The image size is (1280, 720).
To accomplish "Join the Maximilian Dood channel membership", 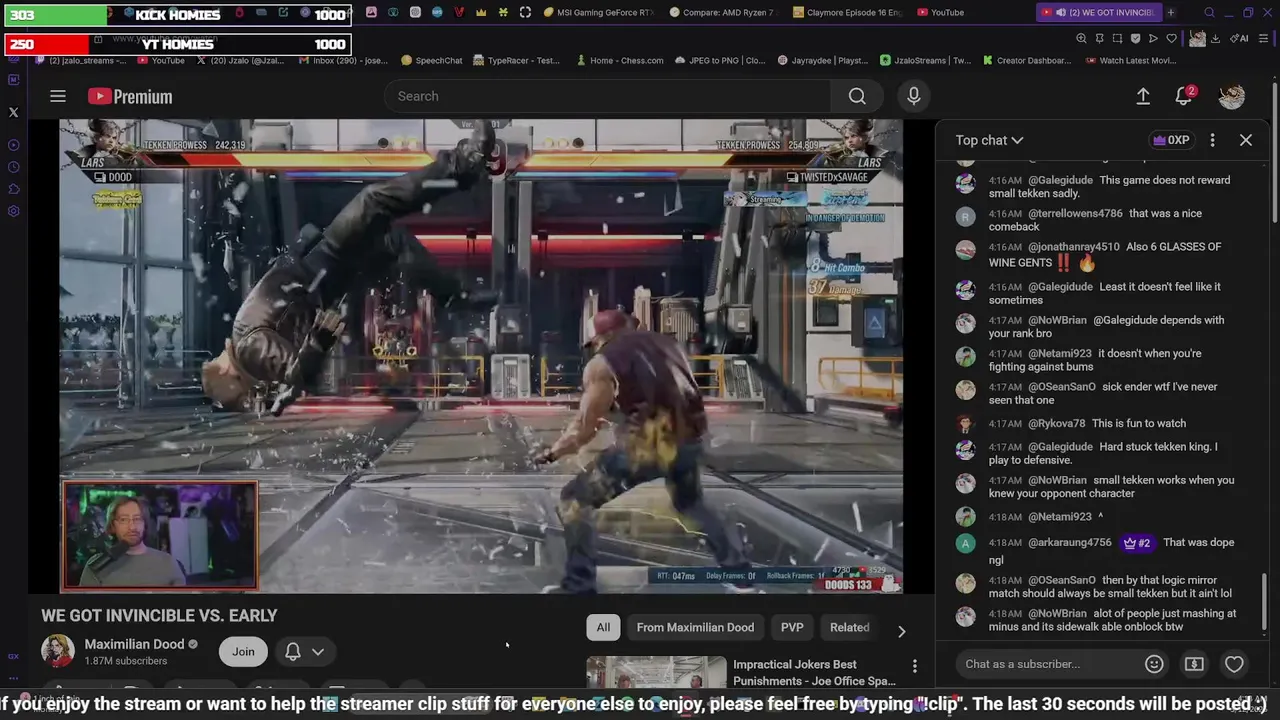I will coord(243,651).
